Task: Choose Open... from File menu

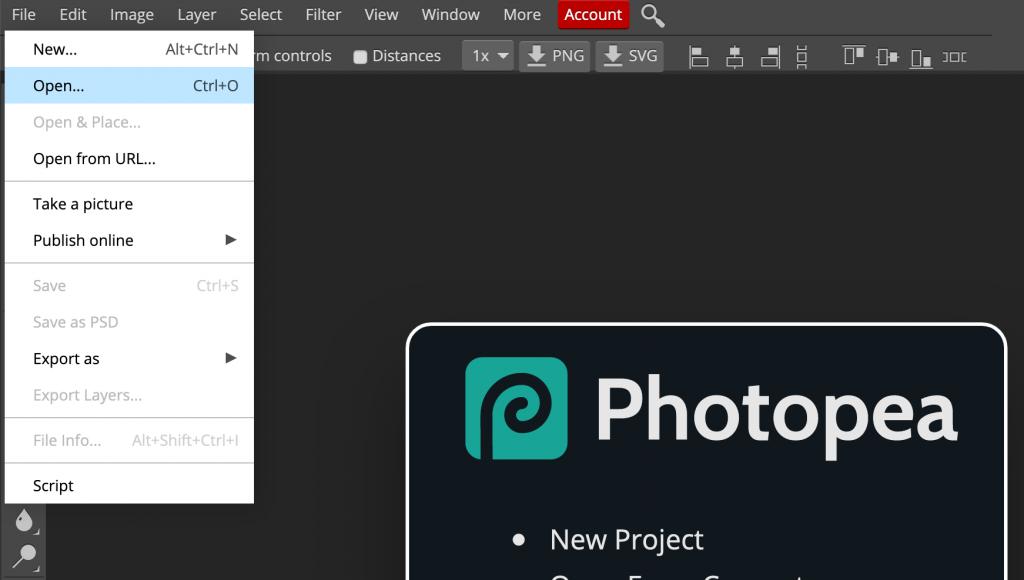Action: point(129,86)
